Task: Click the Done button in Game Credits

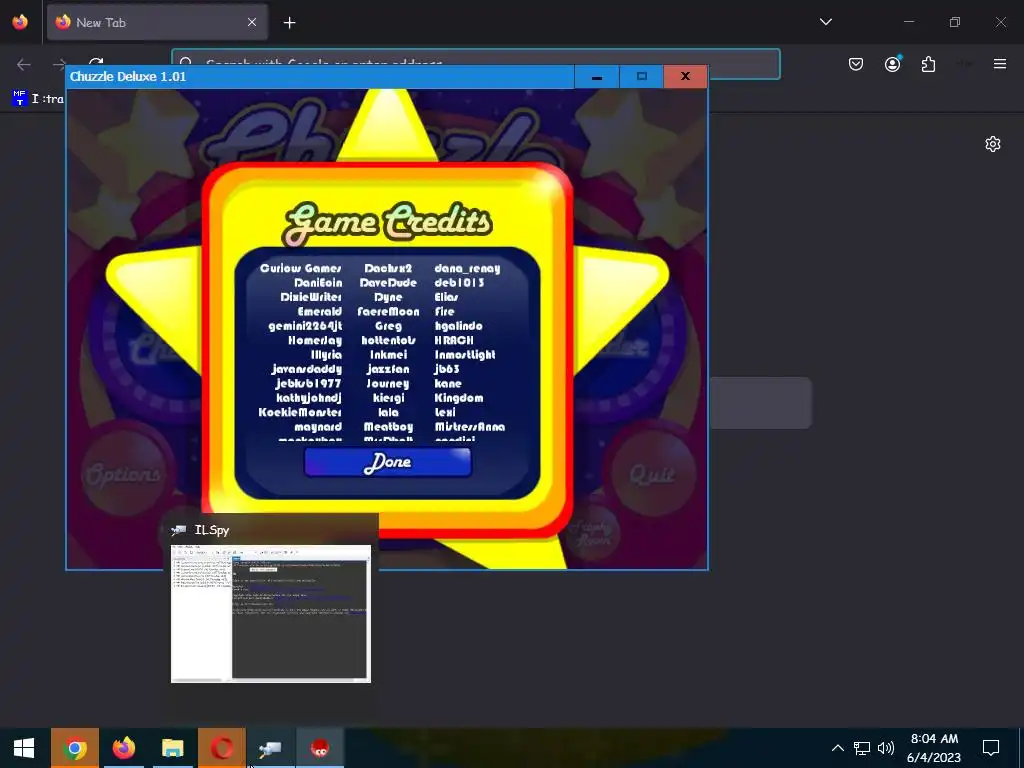Action: coord(387,462)
